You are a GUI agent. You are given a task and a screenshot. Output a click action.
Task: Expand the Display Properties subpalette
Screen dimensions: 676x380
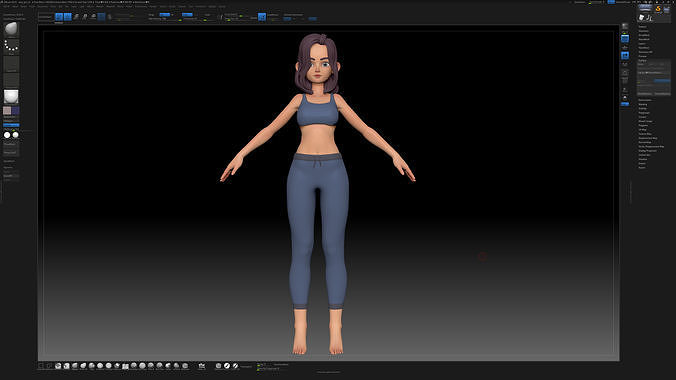coord(648,151)
